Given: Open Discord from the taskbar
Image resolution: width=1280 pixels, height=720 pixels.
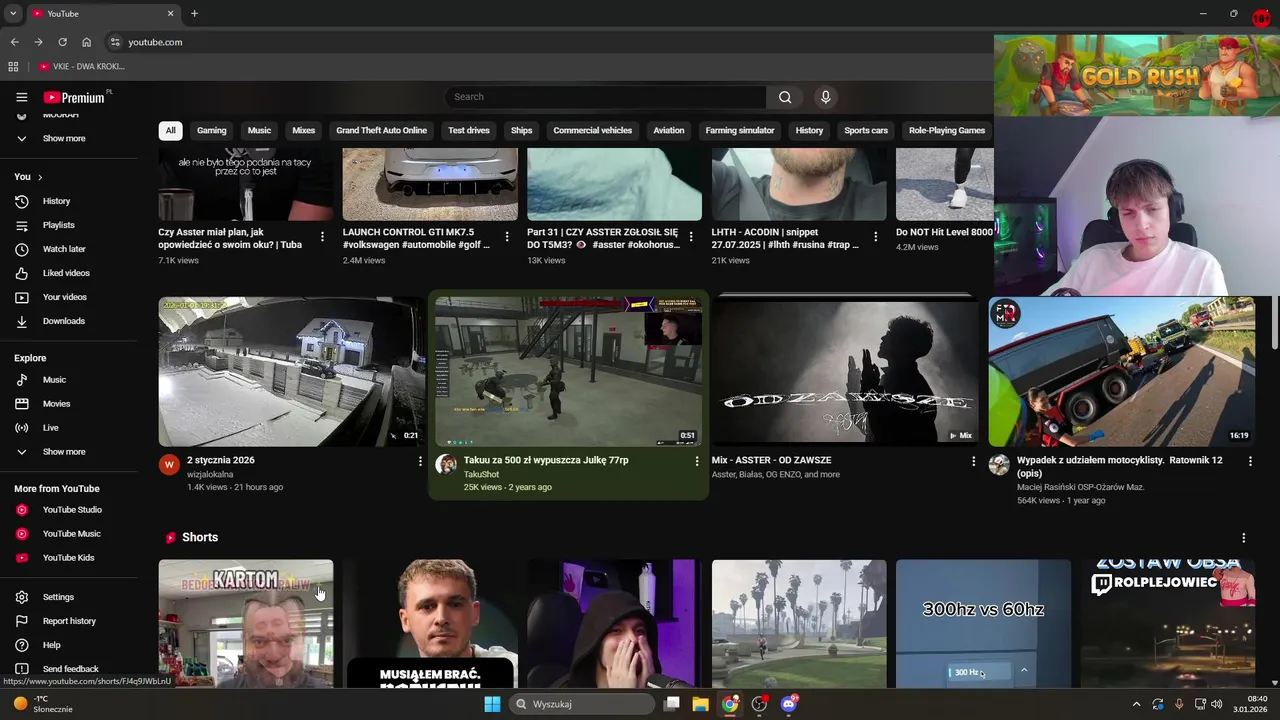Looking at the screenshot, I should [x=788, y=704].
